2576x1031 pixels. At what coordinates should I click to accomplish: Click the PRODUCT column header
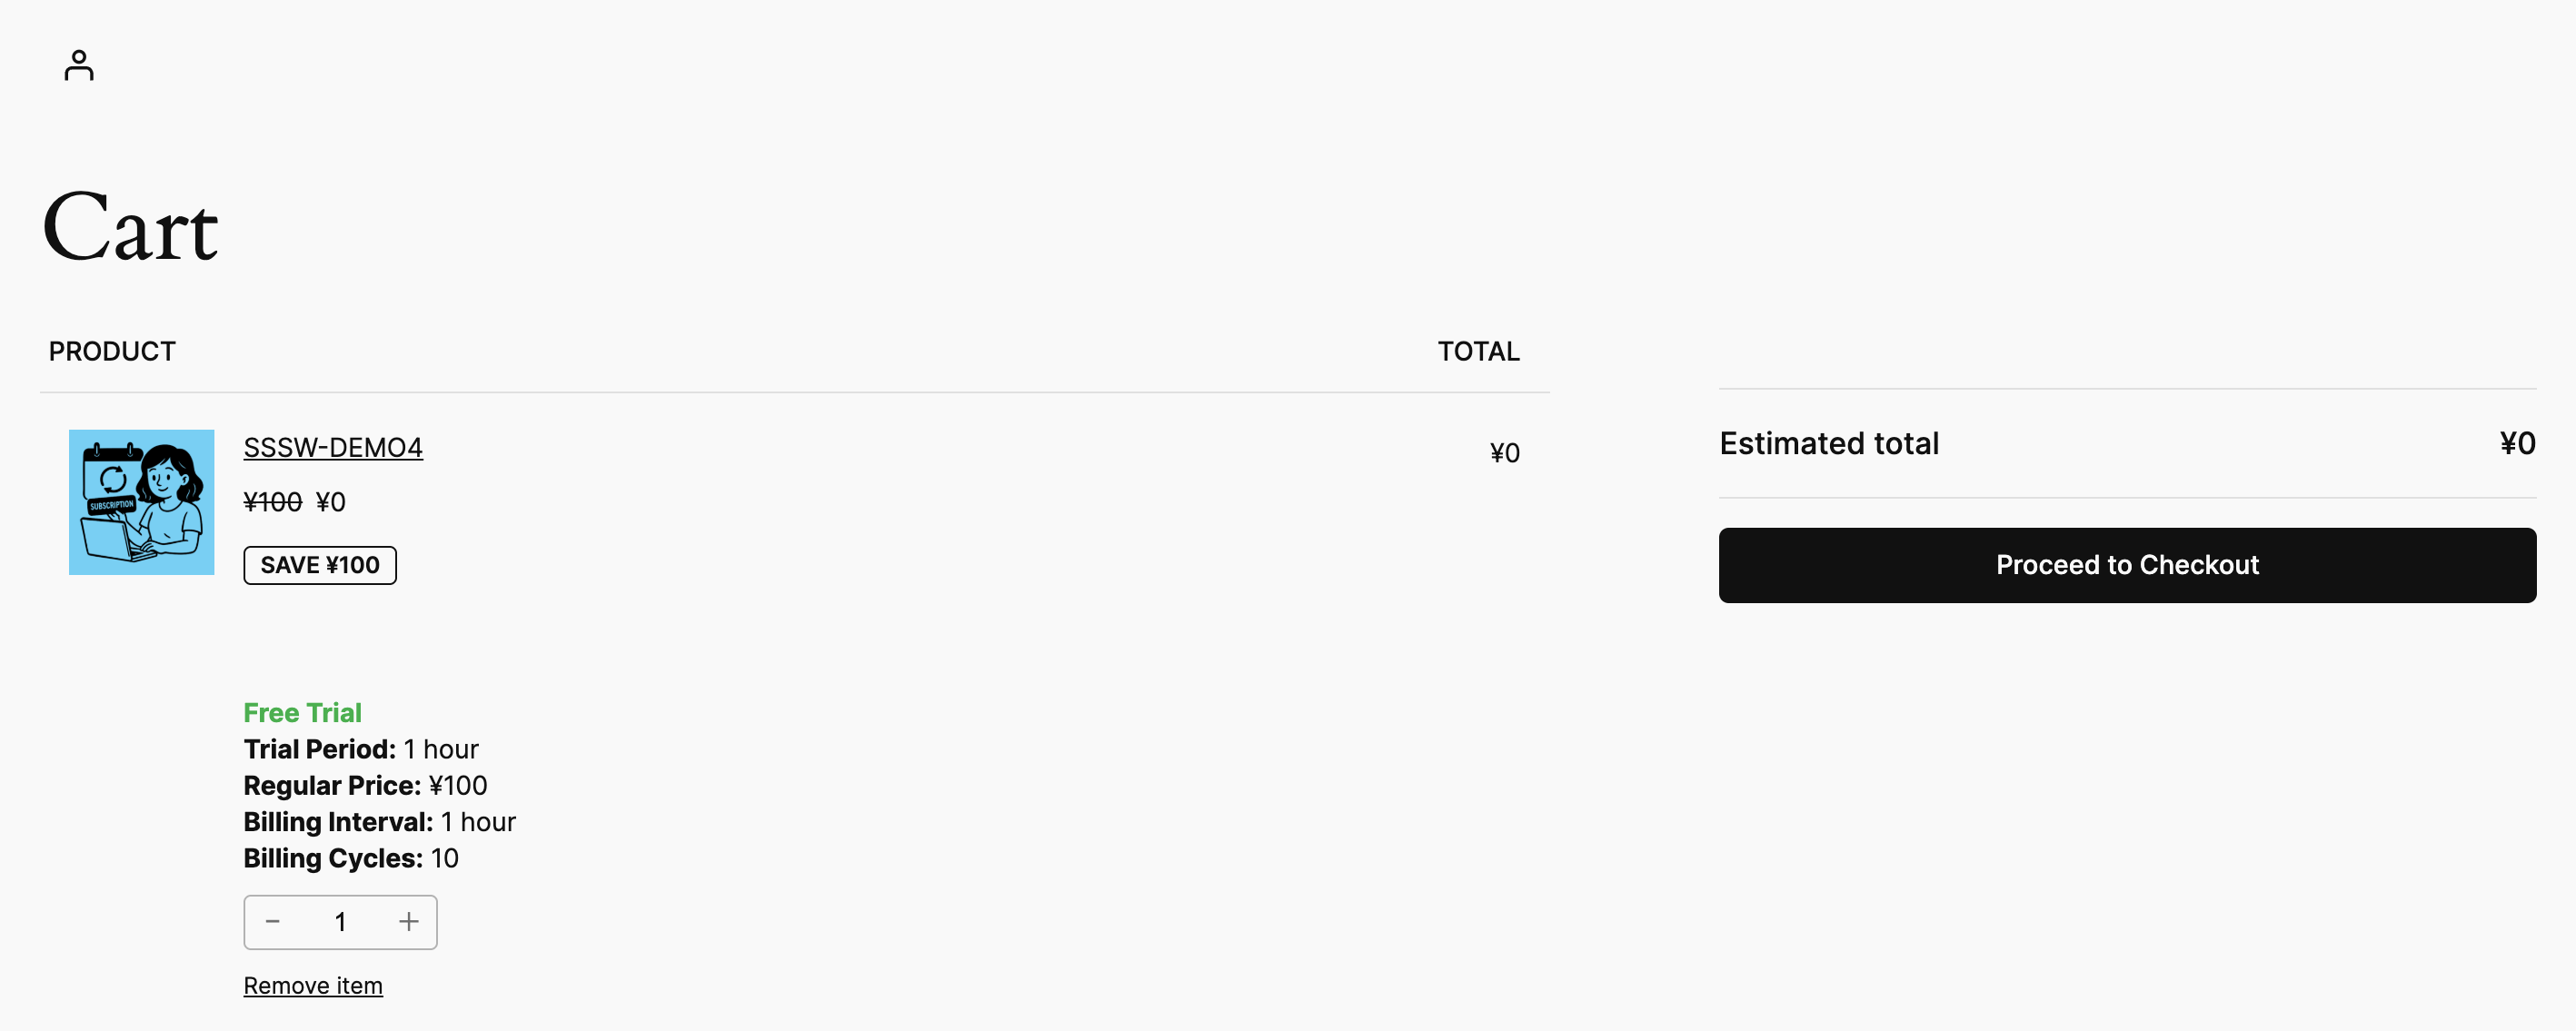tap(112, 351)
